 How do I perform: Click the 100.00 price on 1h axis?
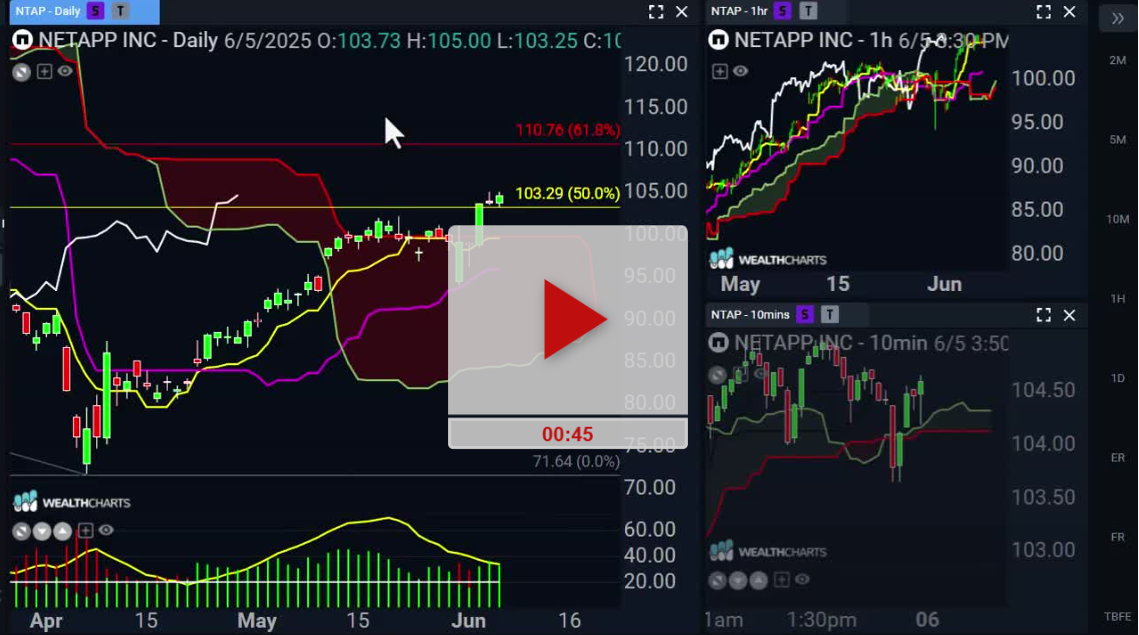click(1043, 78)
